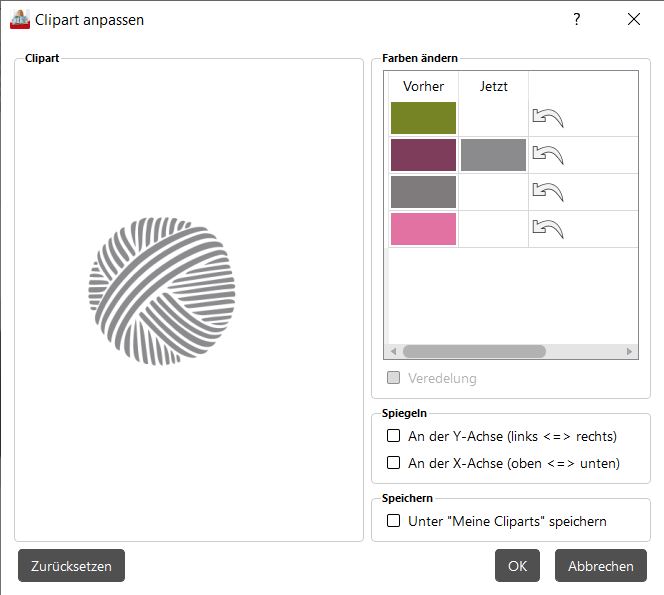Pick the olive green Vorher swatch
This screenshot has height=595, width=664.
point(423,118)
